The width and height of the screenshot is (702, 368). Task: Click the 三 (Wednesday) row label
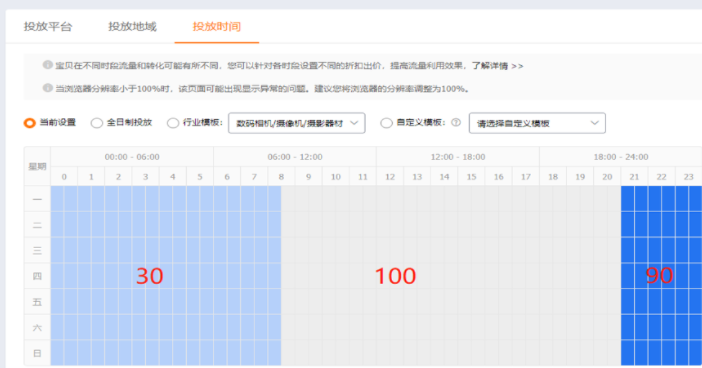(37, 250)
